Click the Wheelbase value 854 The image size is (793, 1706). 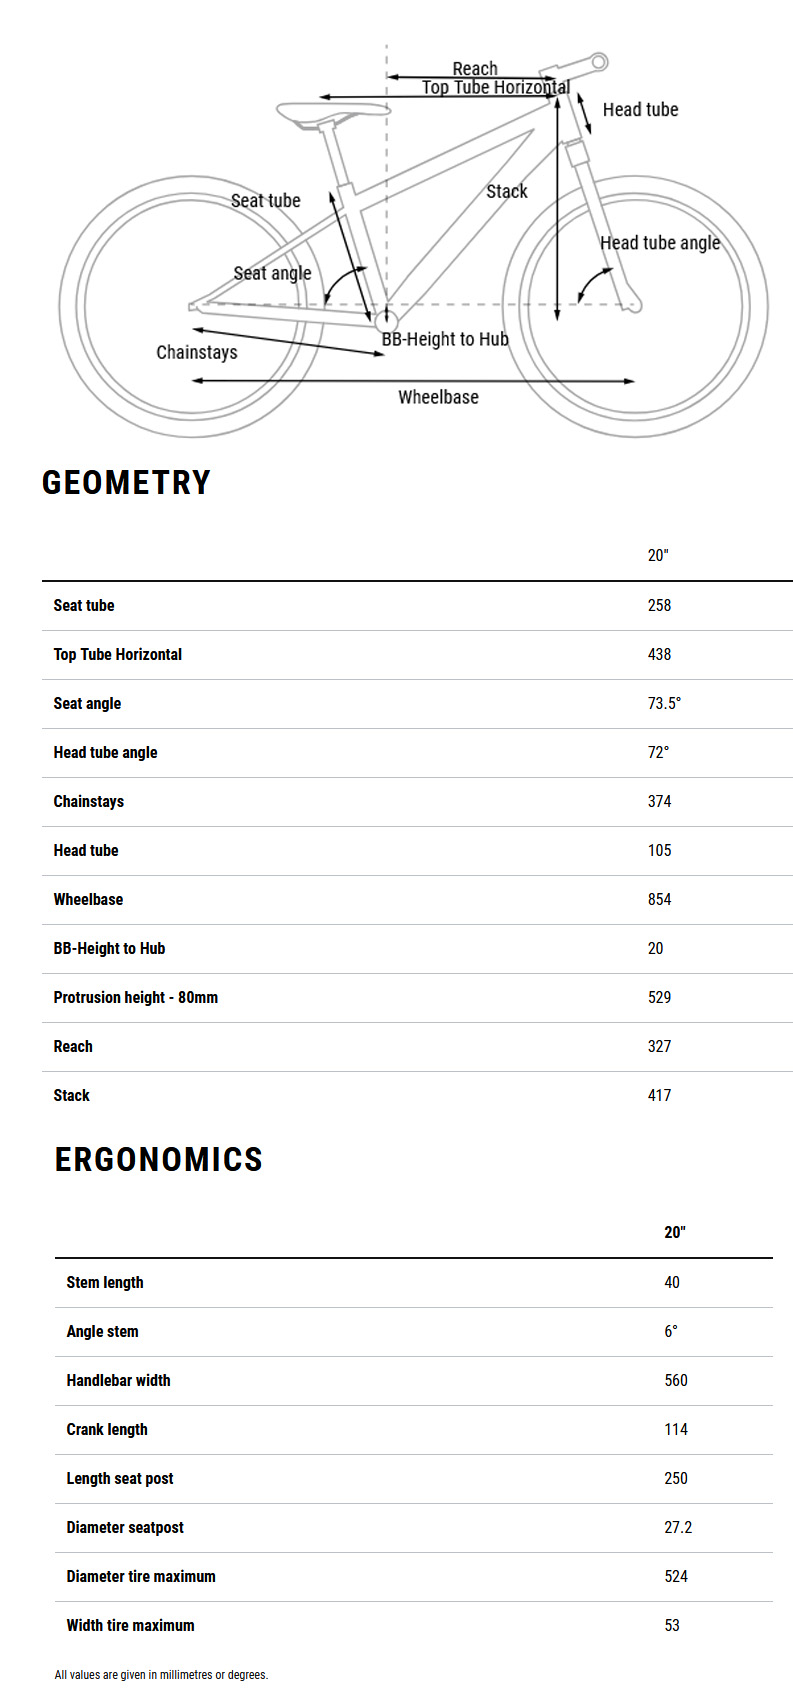659,899
